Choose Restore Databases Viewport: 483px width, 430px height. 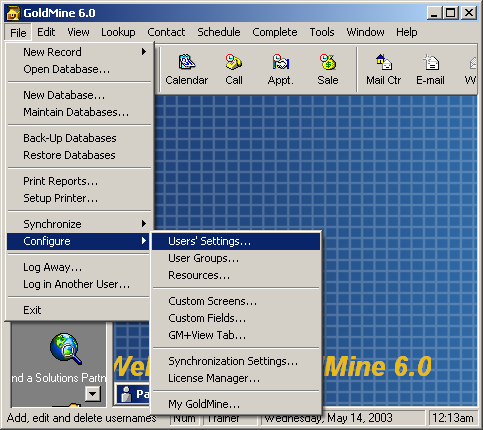79,155
